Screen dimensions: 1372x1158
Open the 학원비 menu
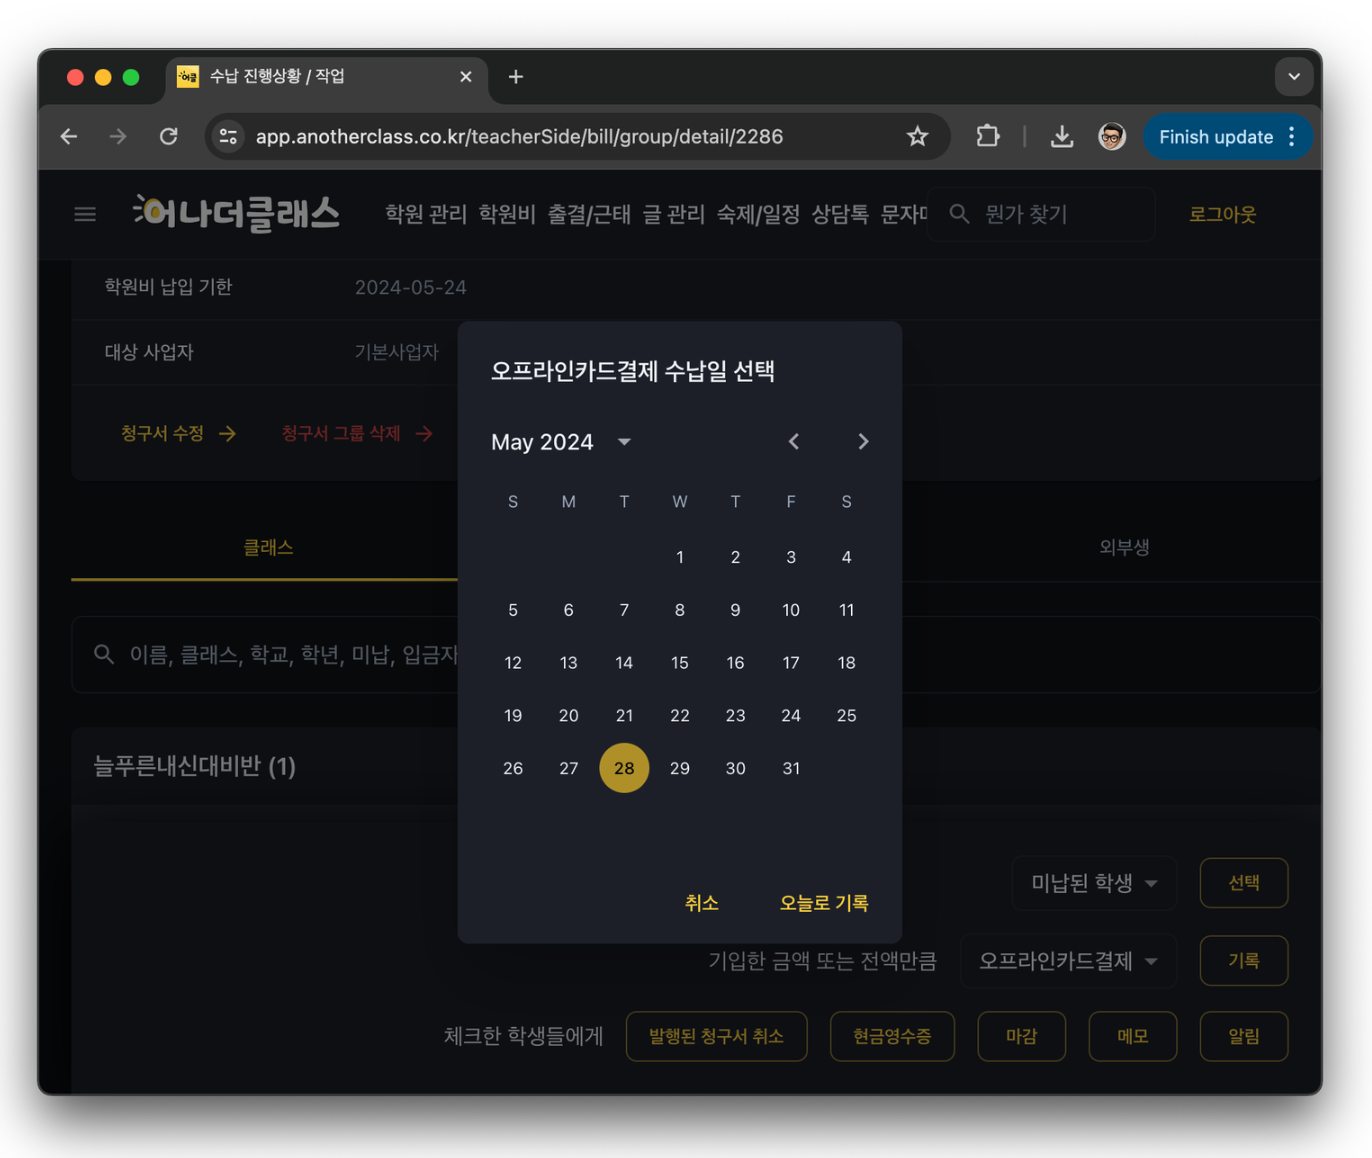point(506,214)
